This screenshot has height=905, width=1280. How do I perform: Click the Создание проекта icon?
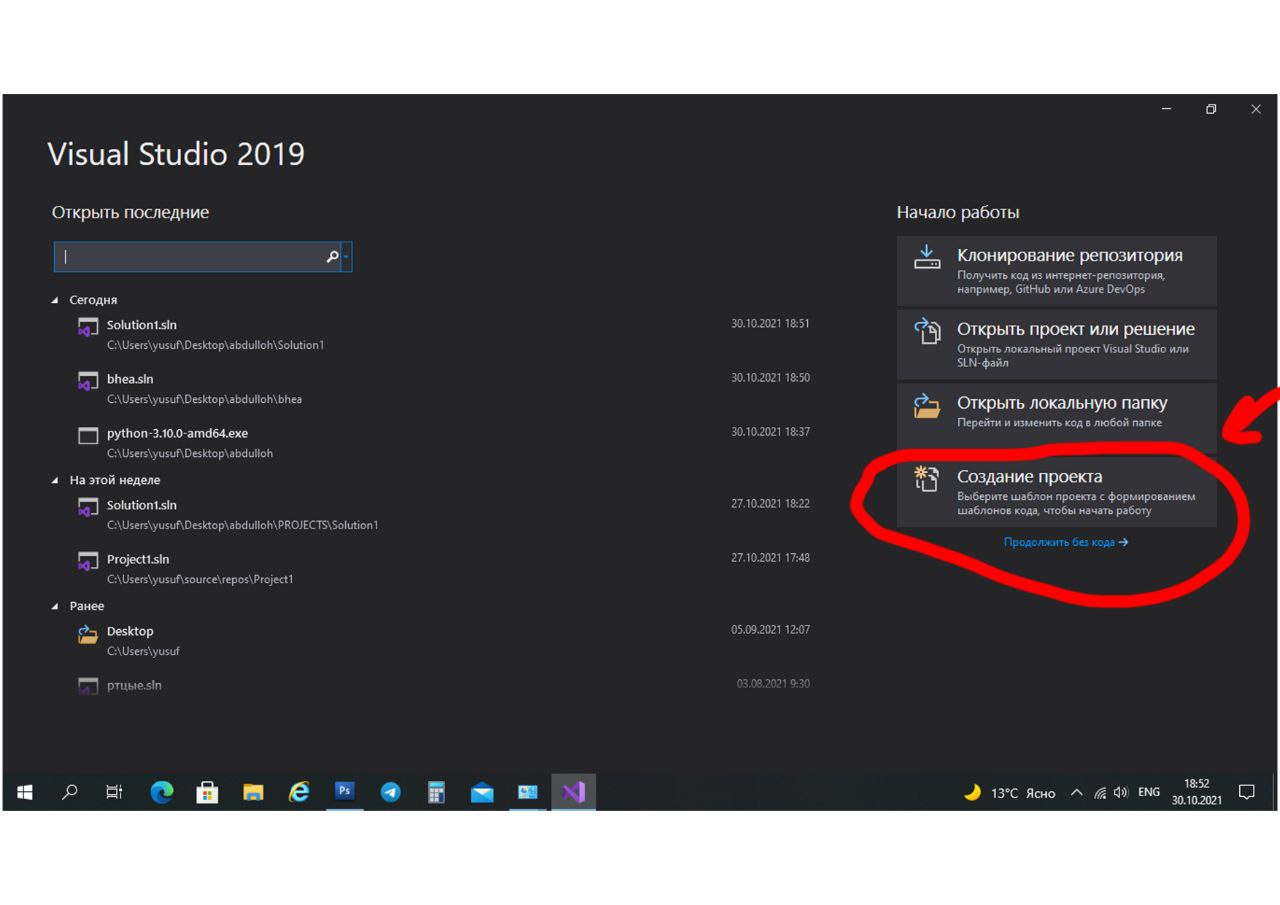tap(927, 479)
